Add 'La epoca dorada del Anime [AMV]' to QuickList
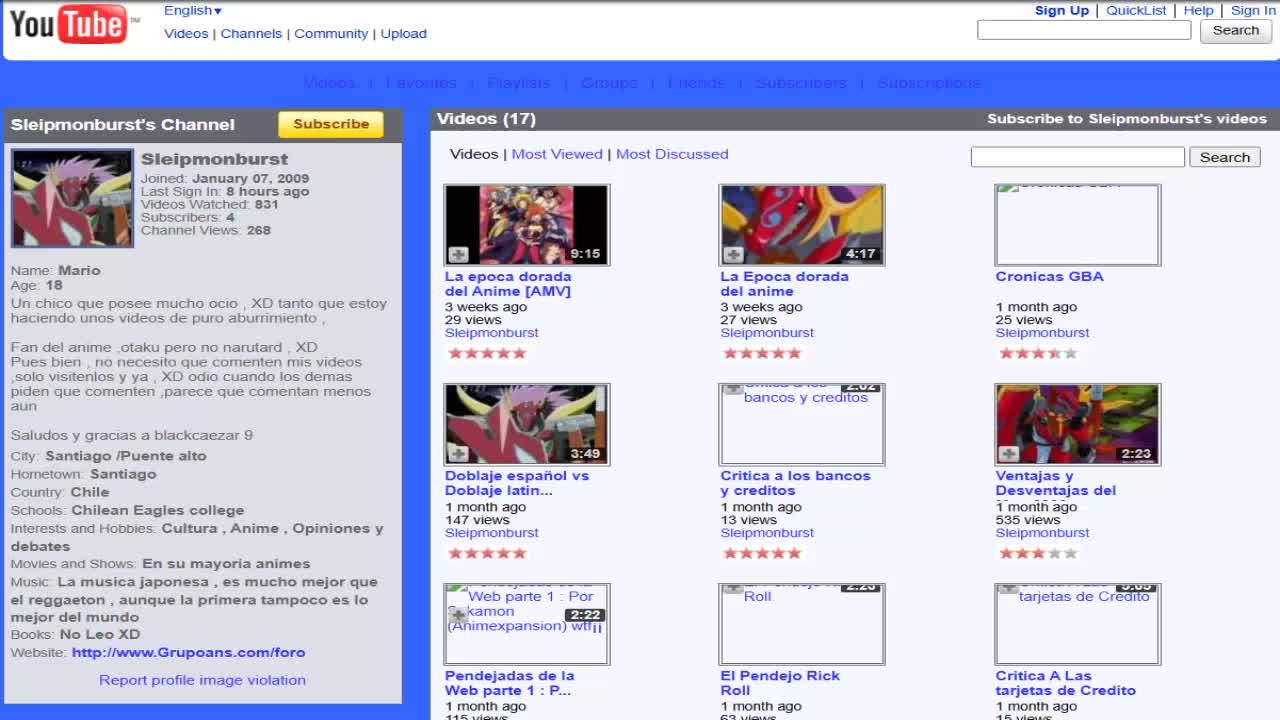The height and width of the screenshot is (720, 1280). tap(458, 254)
